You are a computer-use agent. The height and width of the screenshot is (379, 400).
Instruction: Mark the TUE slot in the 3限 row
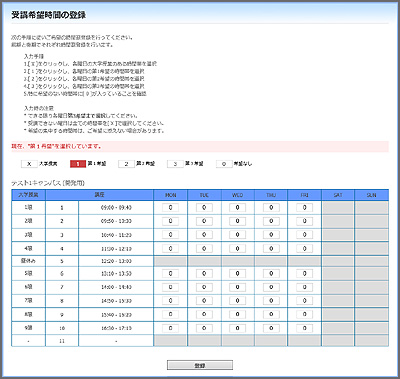point(204,235)
